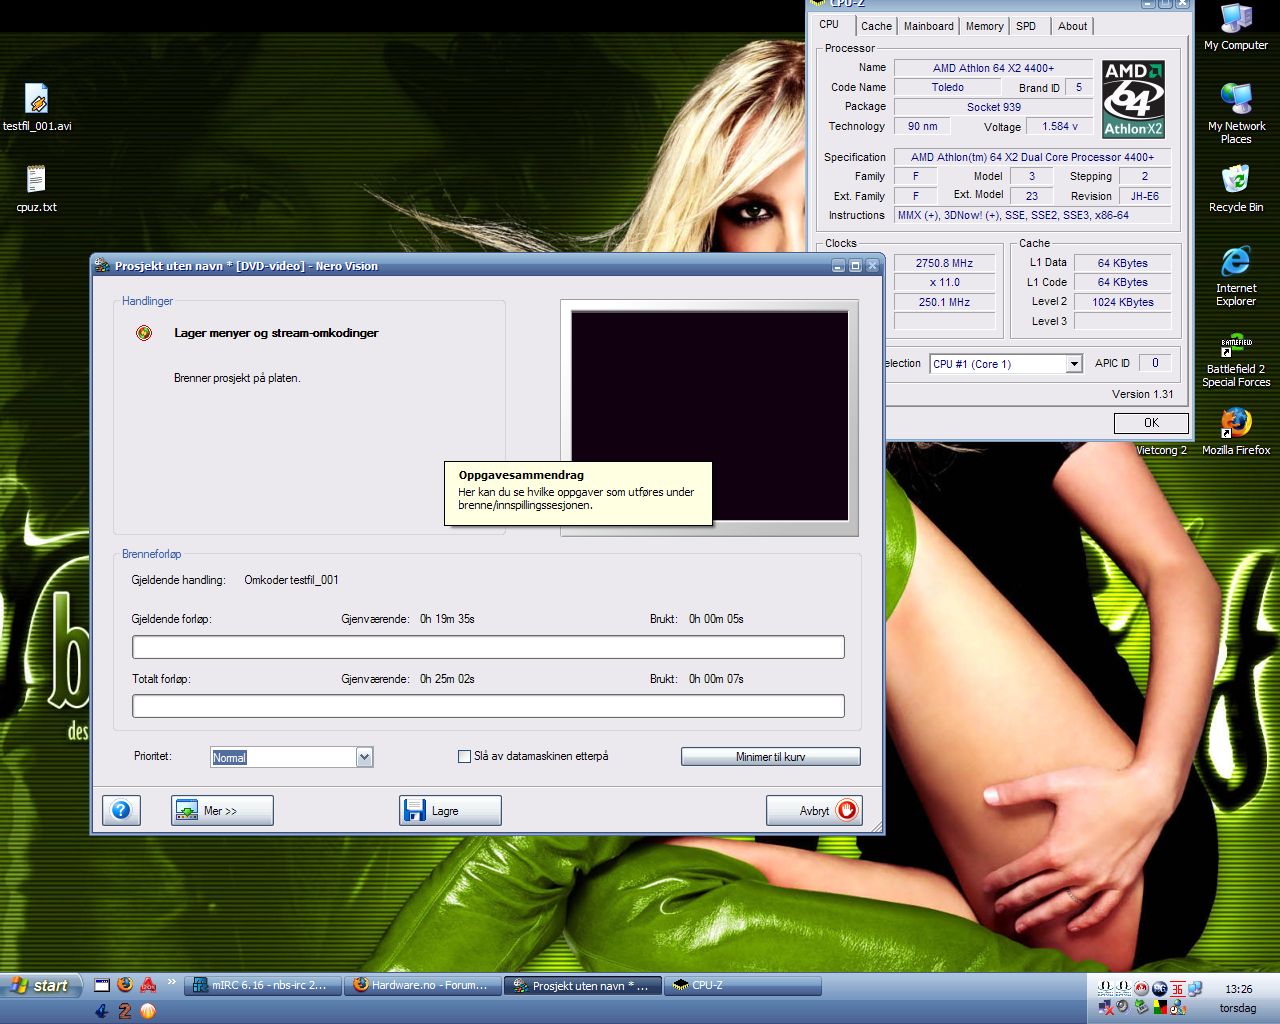Open volume speaker tray icon
1280x1024 pixels.
(x=1123, y=1006)
